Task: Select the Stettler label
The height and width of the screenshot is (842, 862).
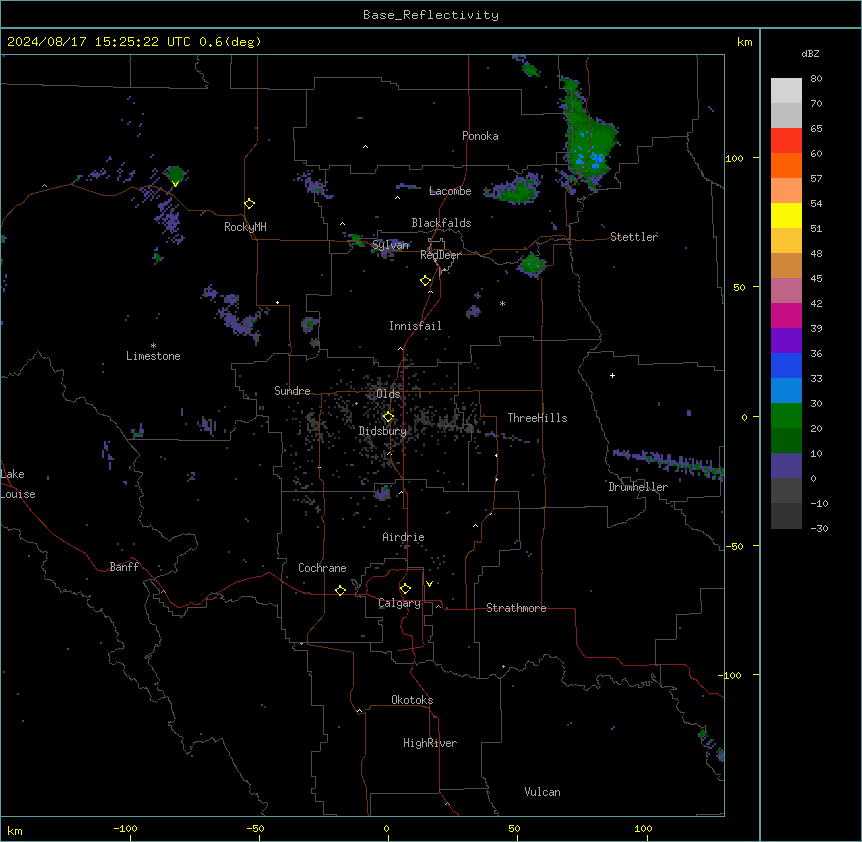Action: (634, 237)
